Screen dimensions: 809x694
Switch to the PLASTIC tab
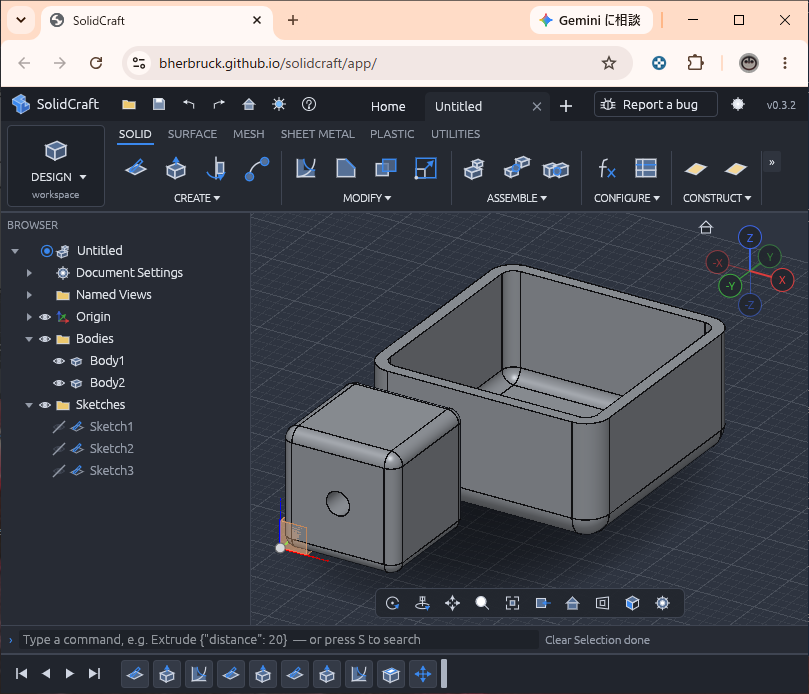pyautogui.click(x=392, y=134)
